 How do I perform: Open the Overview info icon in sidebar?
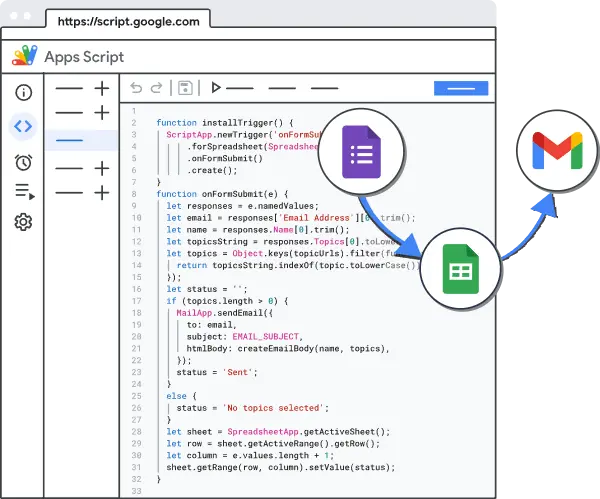23,93
